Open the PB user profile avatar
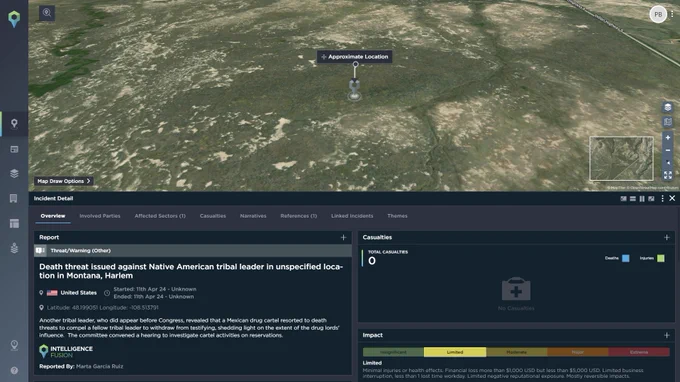This screenshot has width=680, height=382. point(658,14)
